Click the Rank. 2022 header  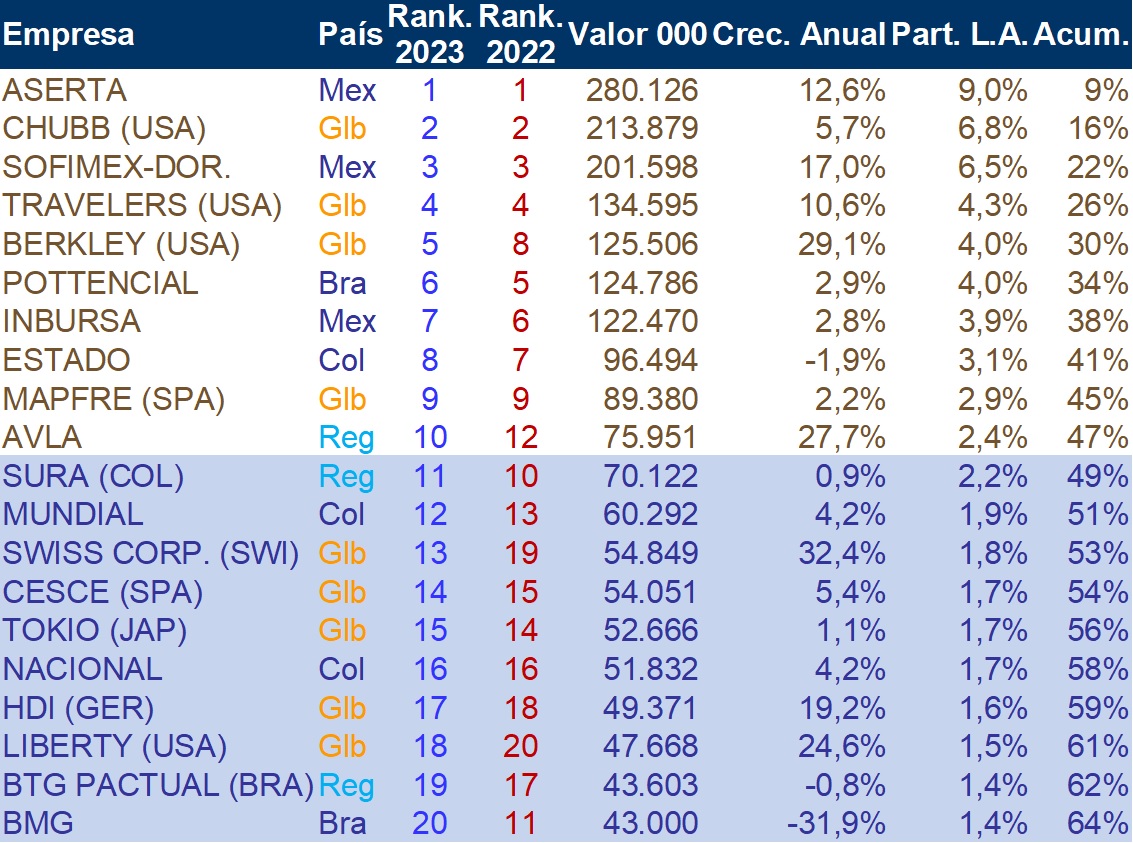[520, 34]
